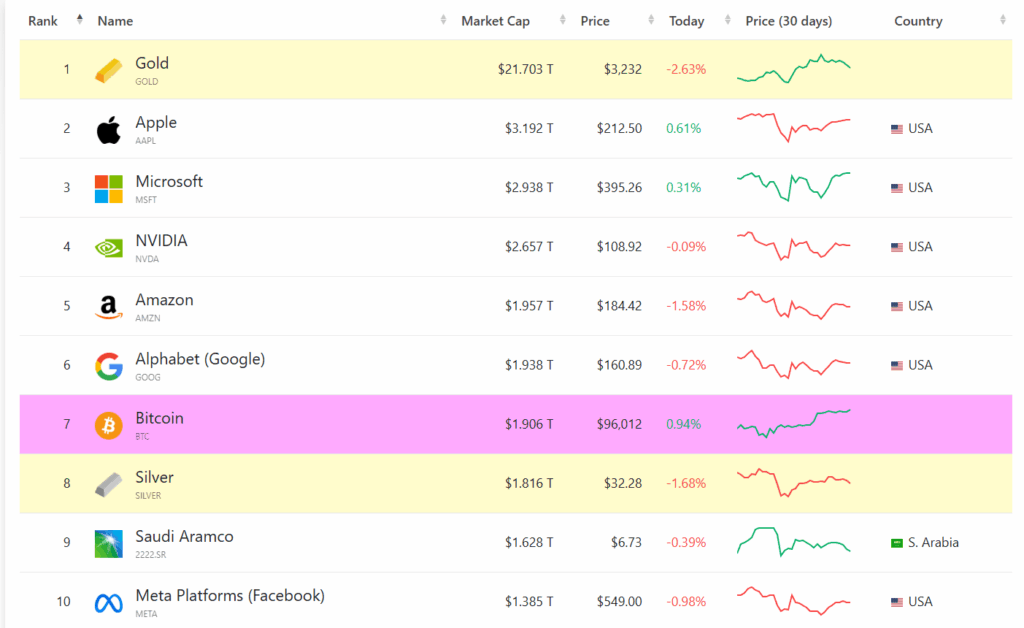
Task: Click the Amazon logo icon
Action: pyautogui.click(x=108, y=306)
